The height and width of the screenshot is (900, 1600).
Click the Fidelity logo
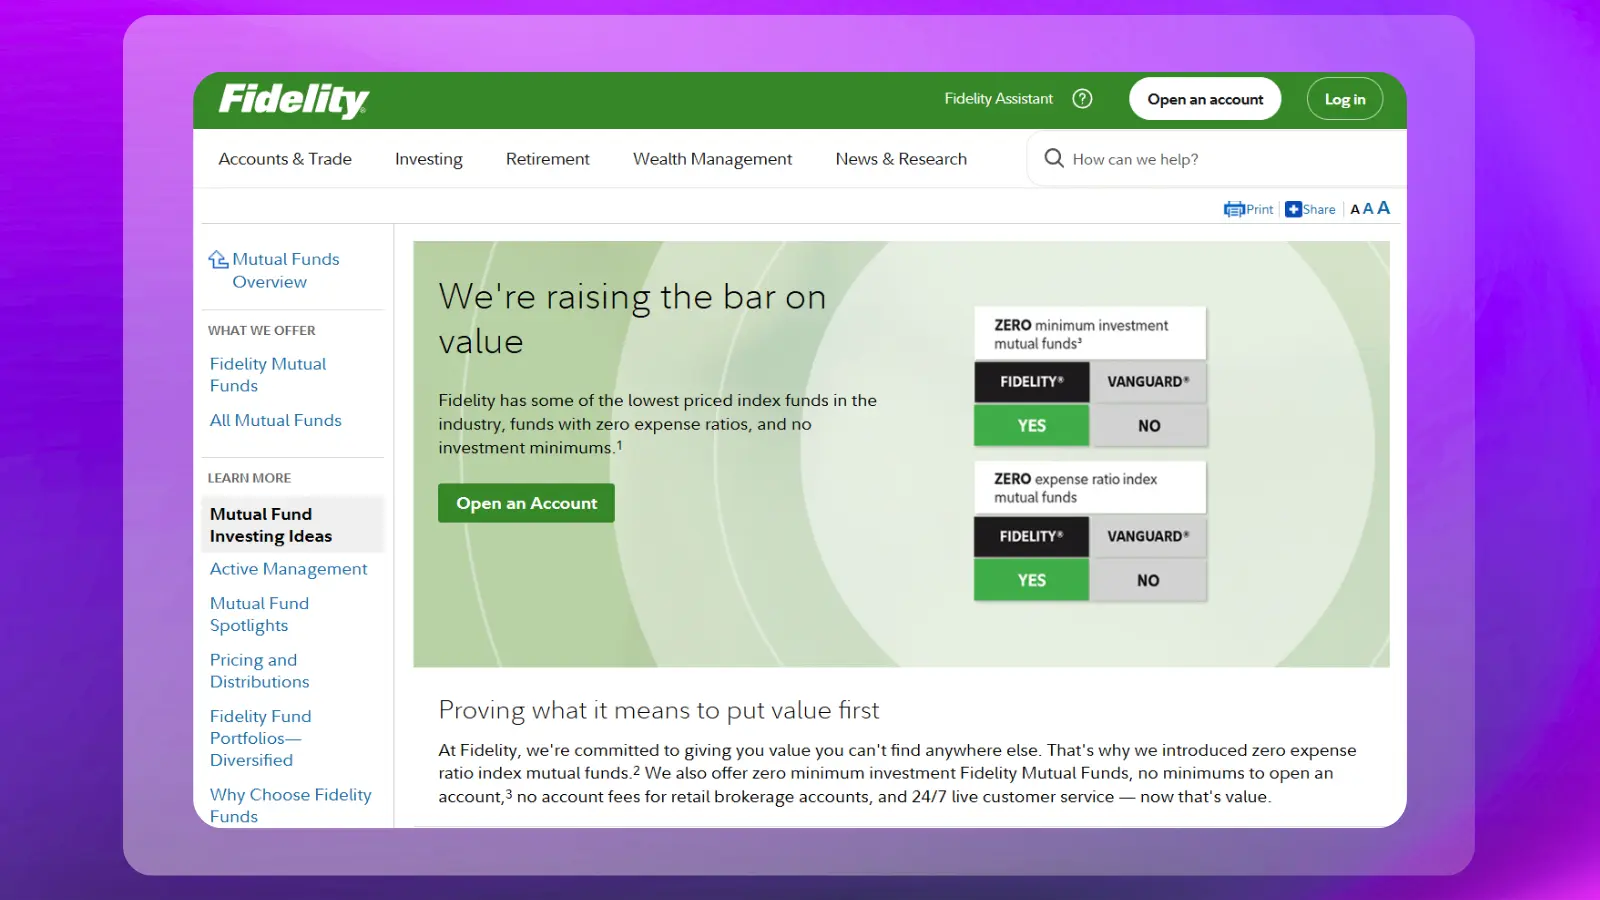(x=294, y=100)
